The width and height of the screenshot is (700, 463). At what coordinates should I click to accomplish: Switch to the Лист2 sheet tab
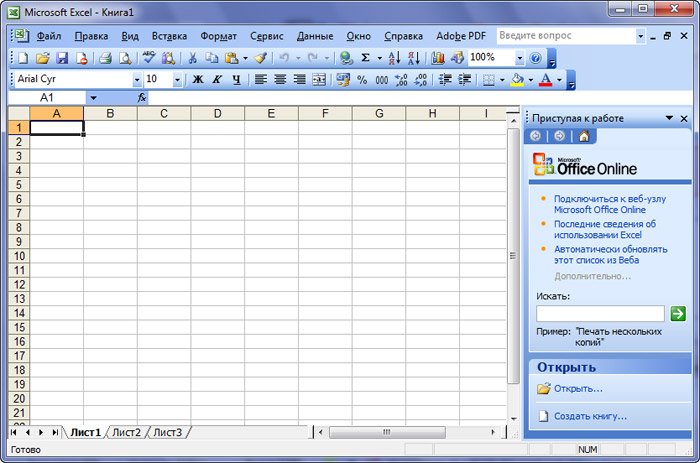pos(126,432)
